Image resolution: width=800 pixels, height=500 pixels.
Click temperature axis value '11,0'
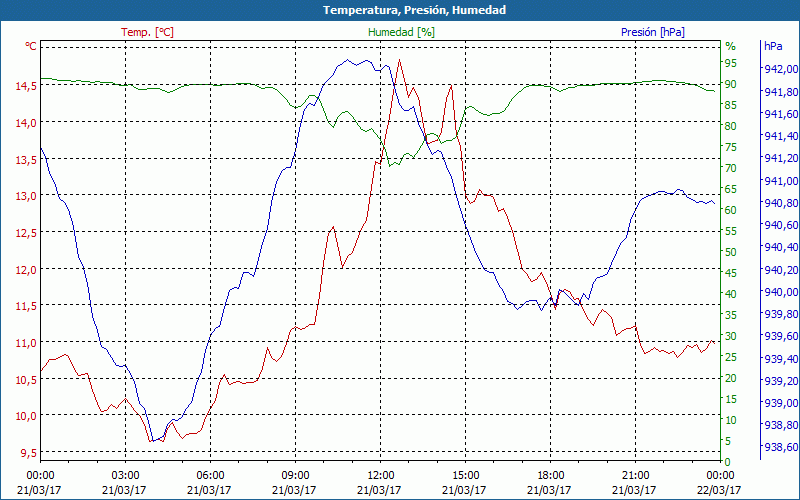(x=26, y=342)
